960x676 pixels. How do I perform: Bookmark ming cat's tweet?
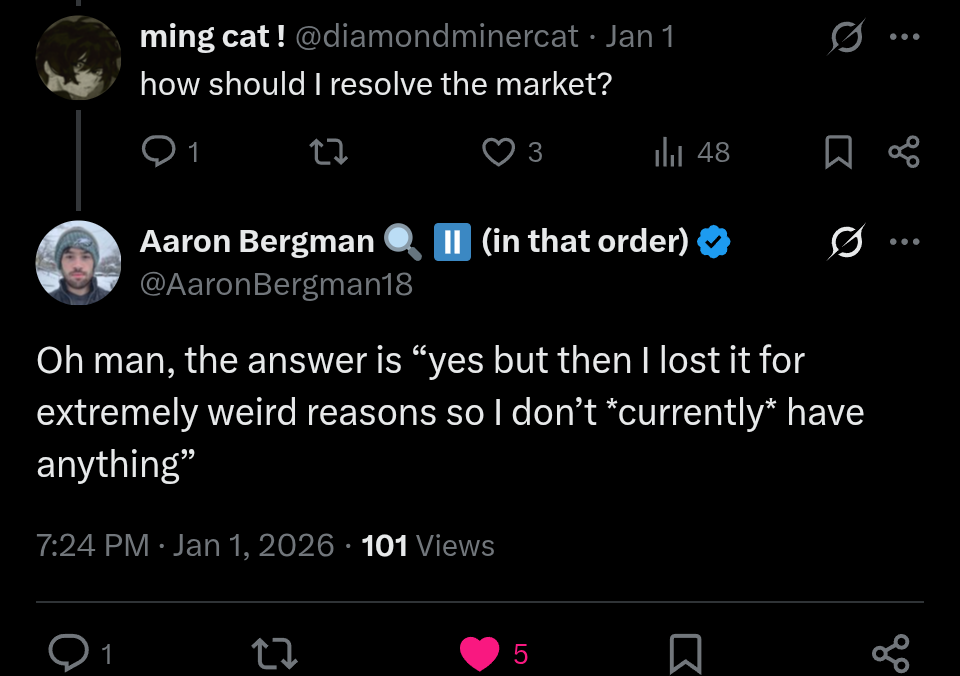tap(837, 152)
